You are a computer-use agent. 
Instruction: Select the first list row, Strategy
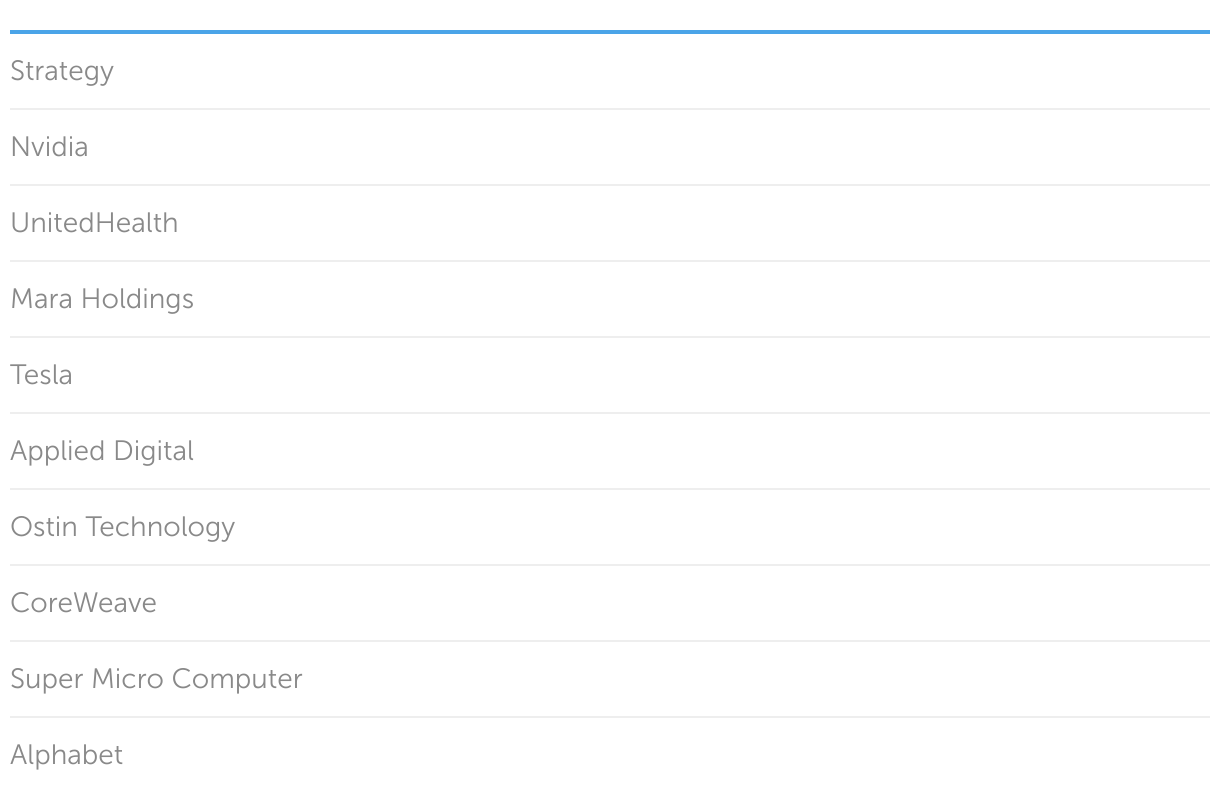click(610, 71)
